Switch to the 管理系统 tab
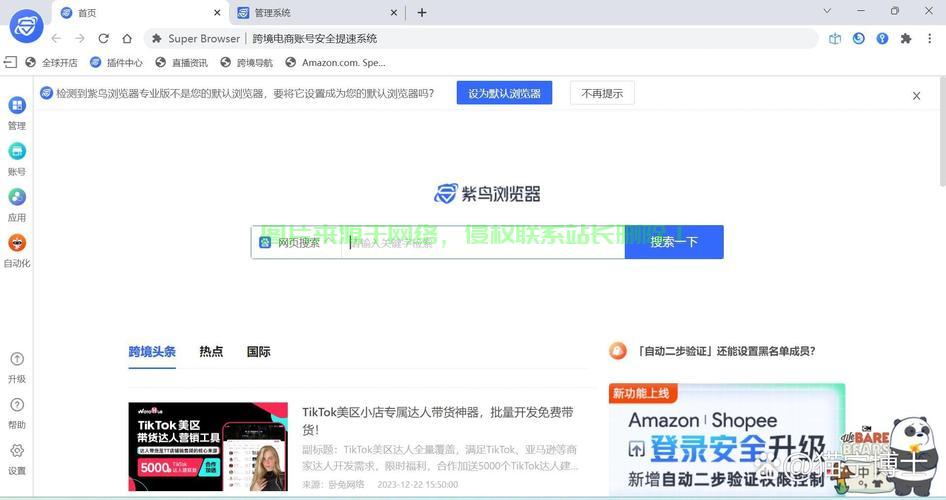Screen dimensions: 946x500 pos(317,13)
